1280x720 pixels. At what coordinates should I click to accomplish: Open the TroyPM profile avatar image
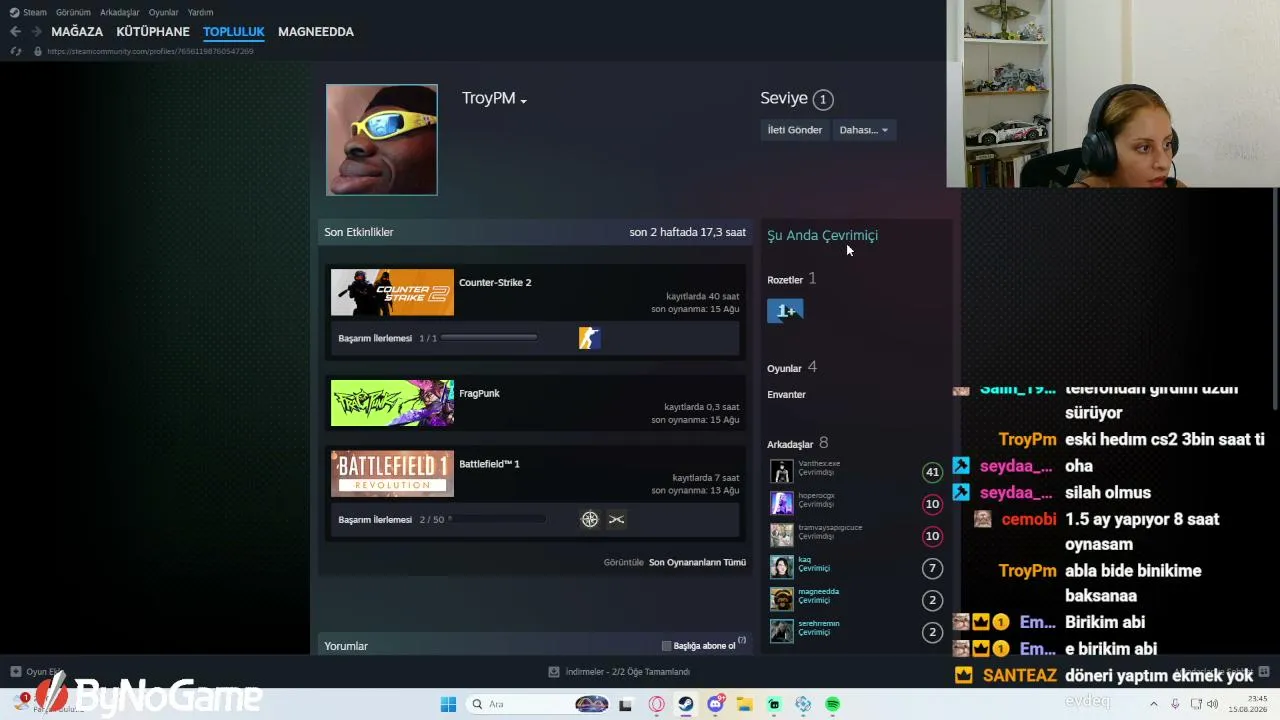tap(381, 140)
